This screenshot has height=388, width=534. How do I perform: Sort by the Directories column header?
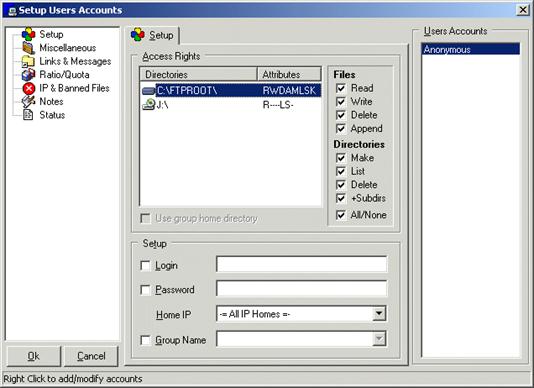pos(198,74)
